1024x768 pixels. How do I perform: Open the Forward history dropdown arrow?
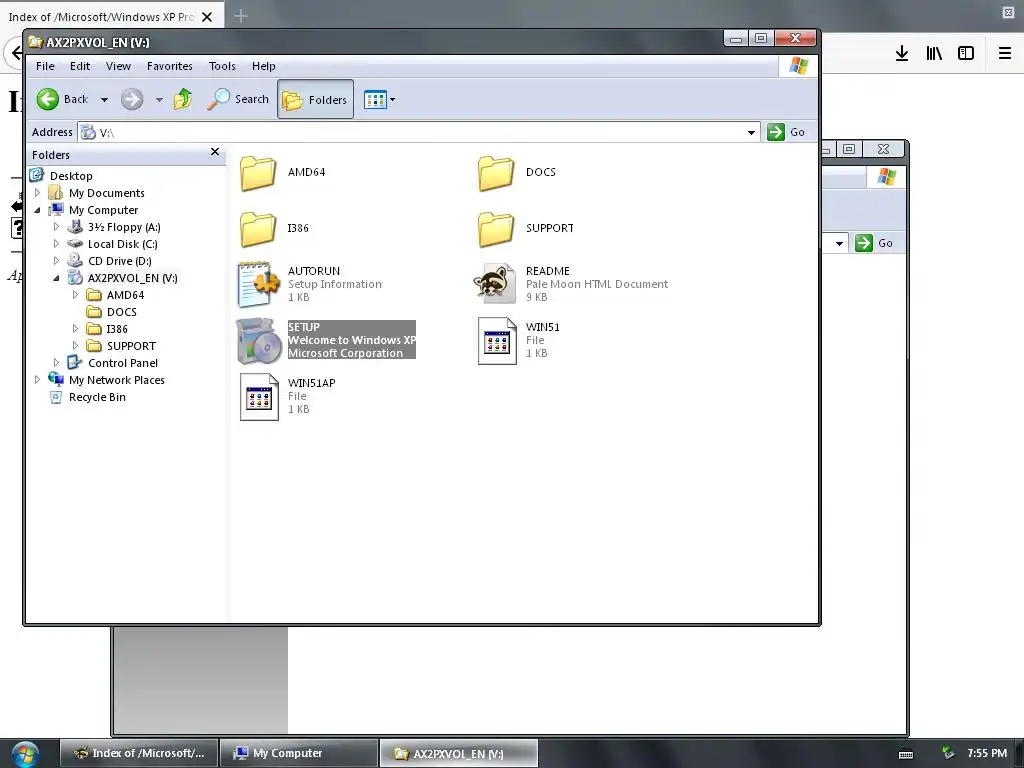[159, 100]
